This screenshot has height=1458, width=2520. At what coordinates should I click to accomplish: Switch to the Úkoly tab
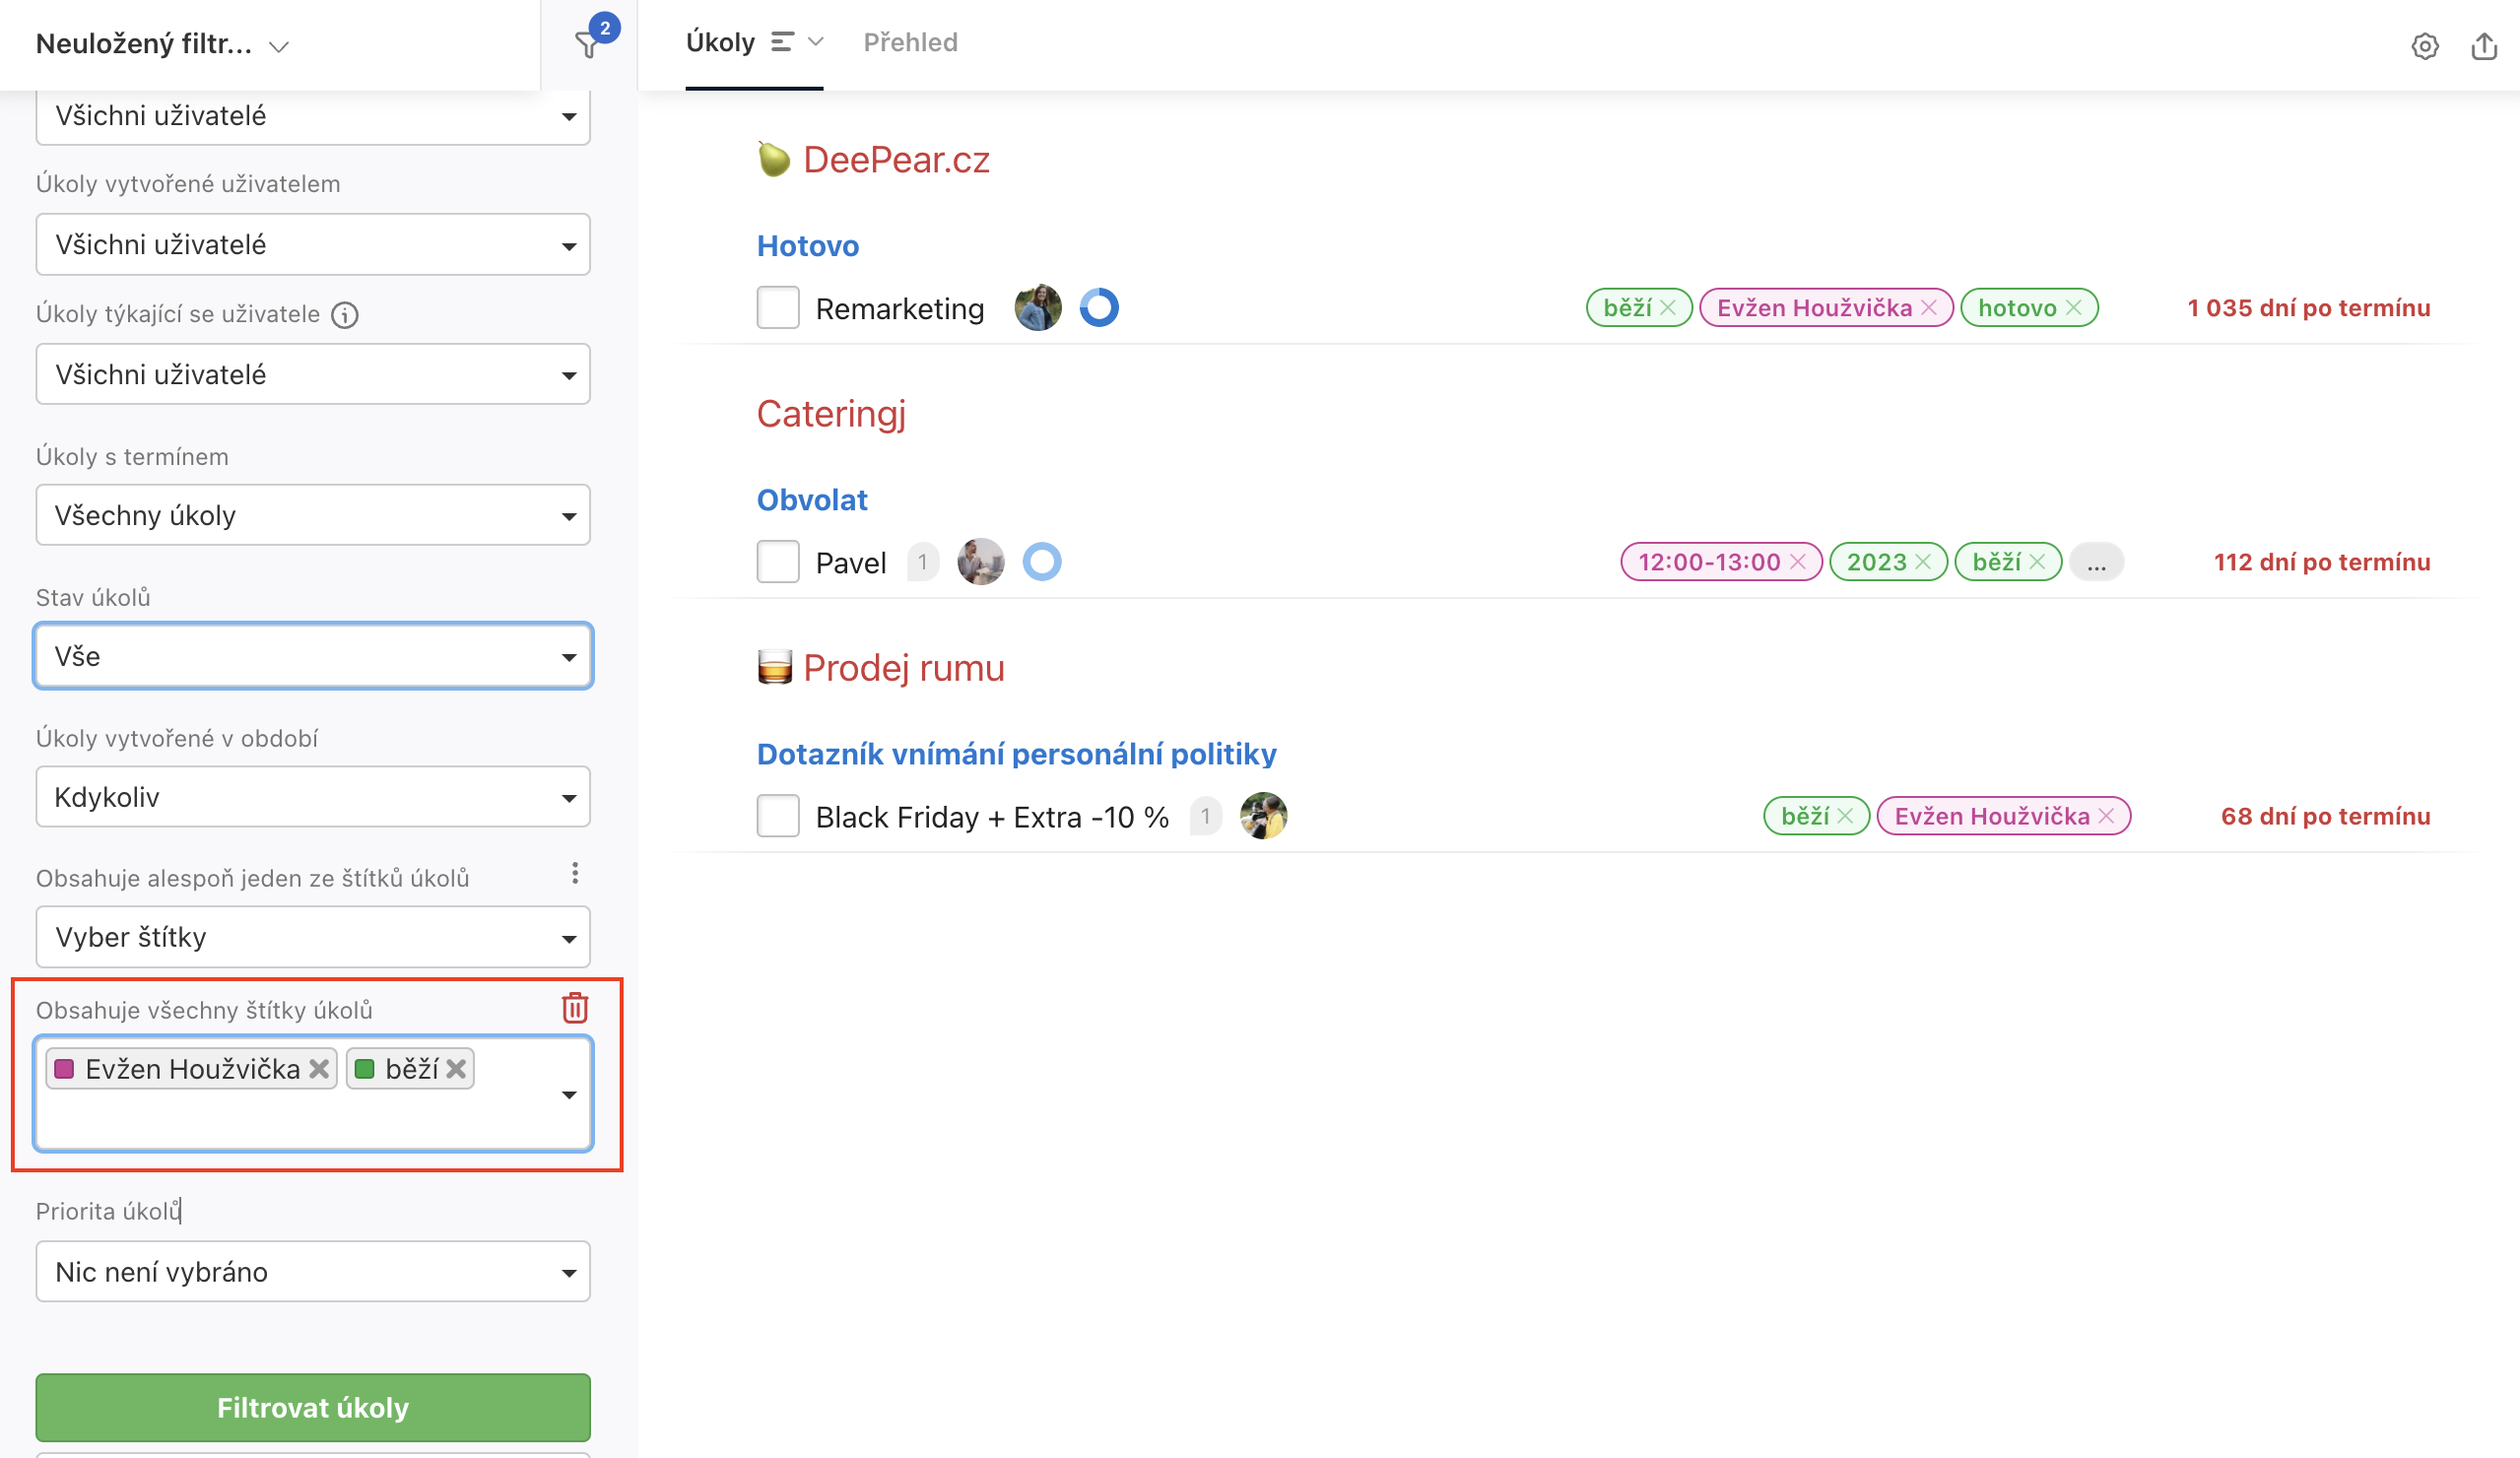point(720,42)
